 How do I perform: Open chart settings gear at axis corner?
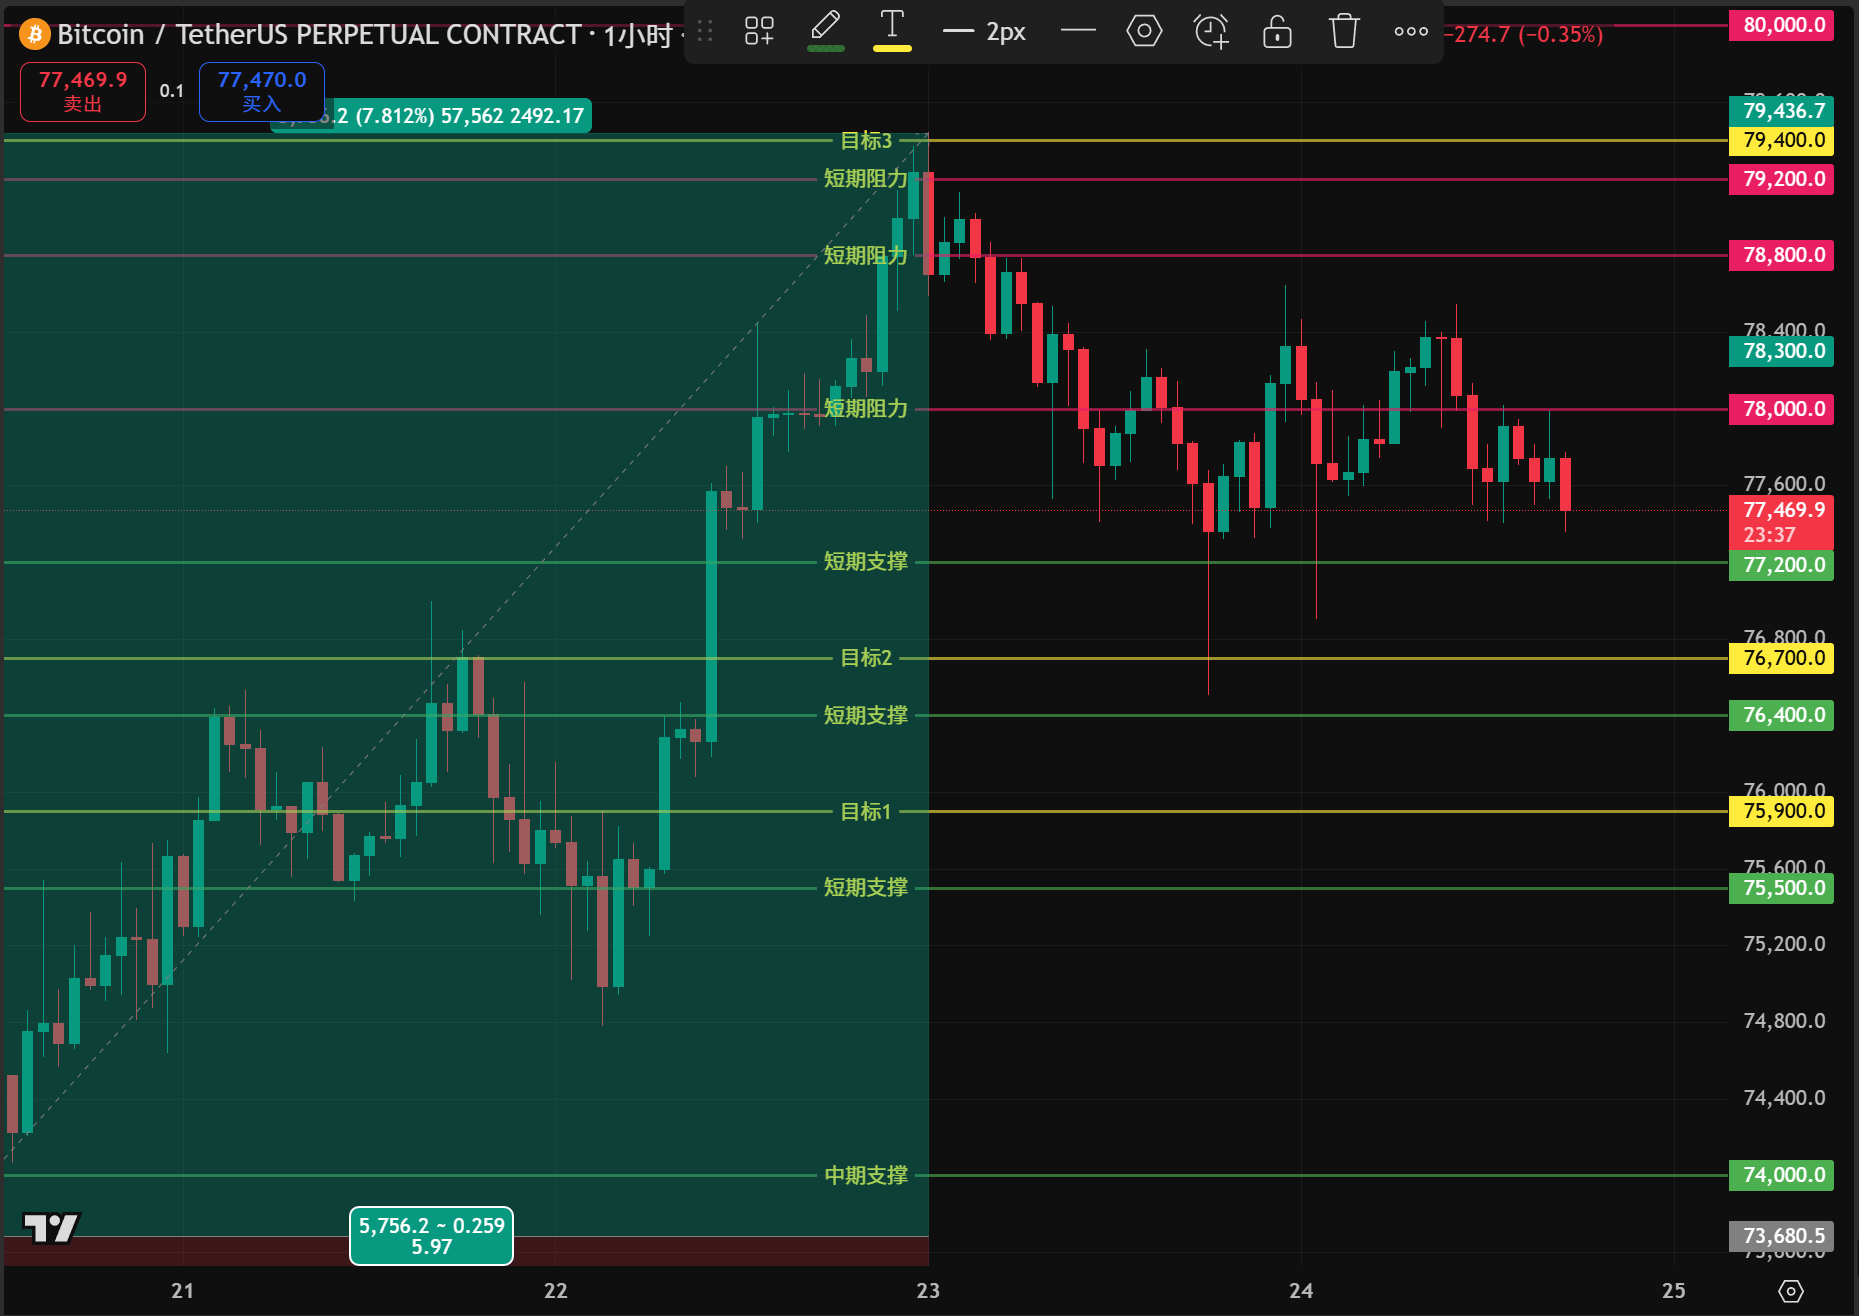pyautogui.click(x=1791, y=1291)
